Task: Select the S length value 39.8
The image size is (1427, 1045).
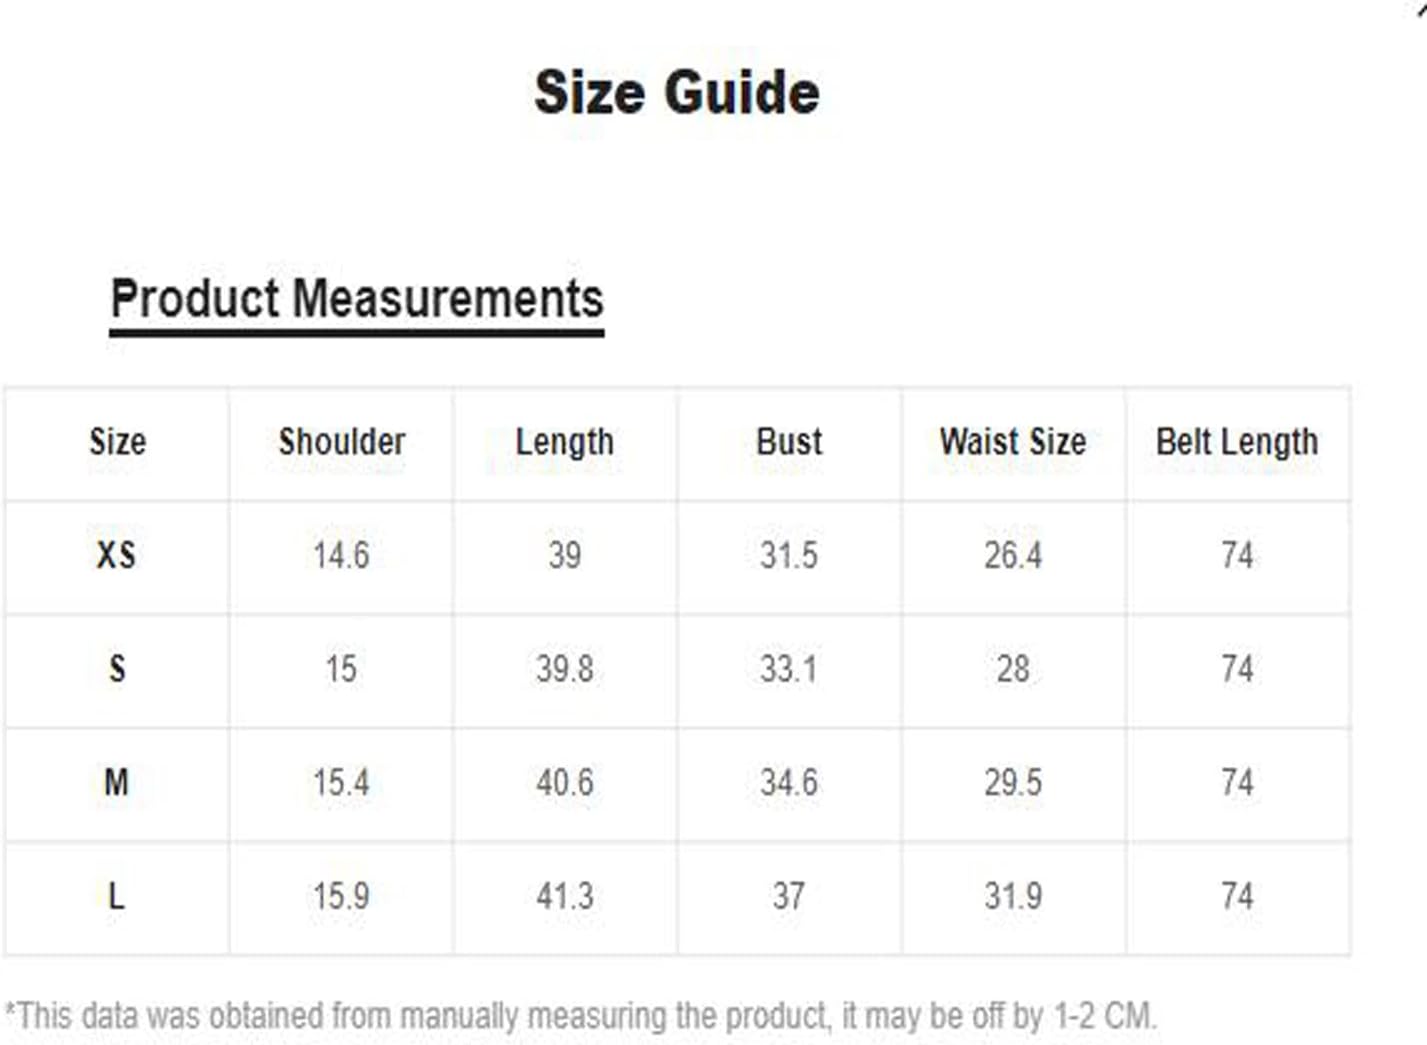Action: pyautogui.click(x=565, y=669)
